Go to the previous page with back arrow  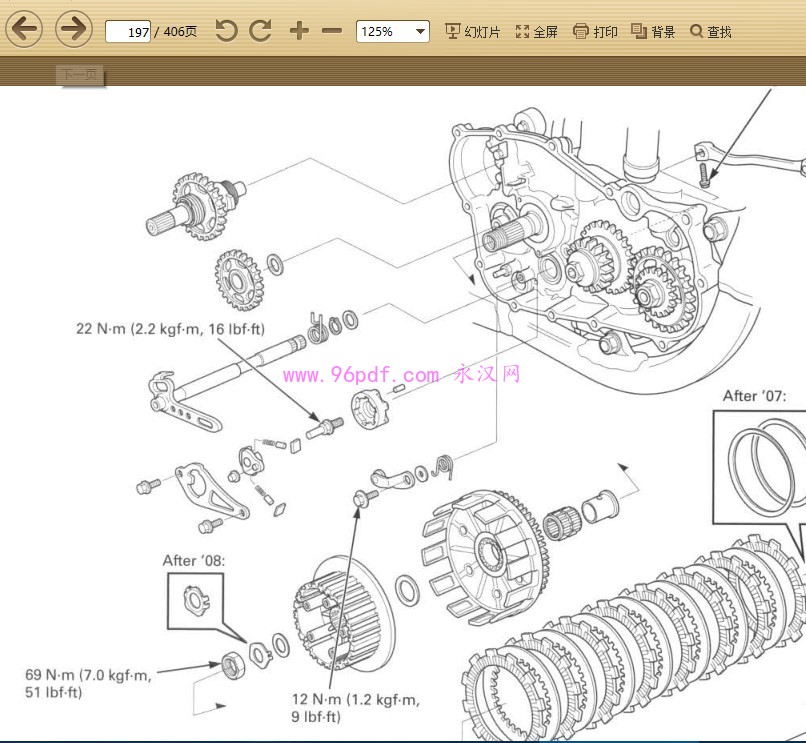24,28
